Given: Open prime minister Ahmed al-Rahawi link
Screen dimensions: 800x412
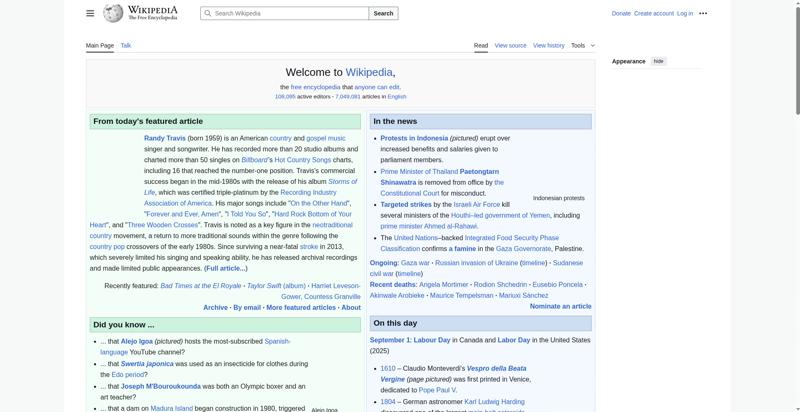Looking at the screenshot, I should 429,226.
